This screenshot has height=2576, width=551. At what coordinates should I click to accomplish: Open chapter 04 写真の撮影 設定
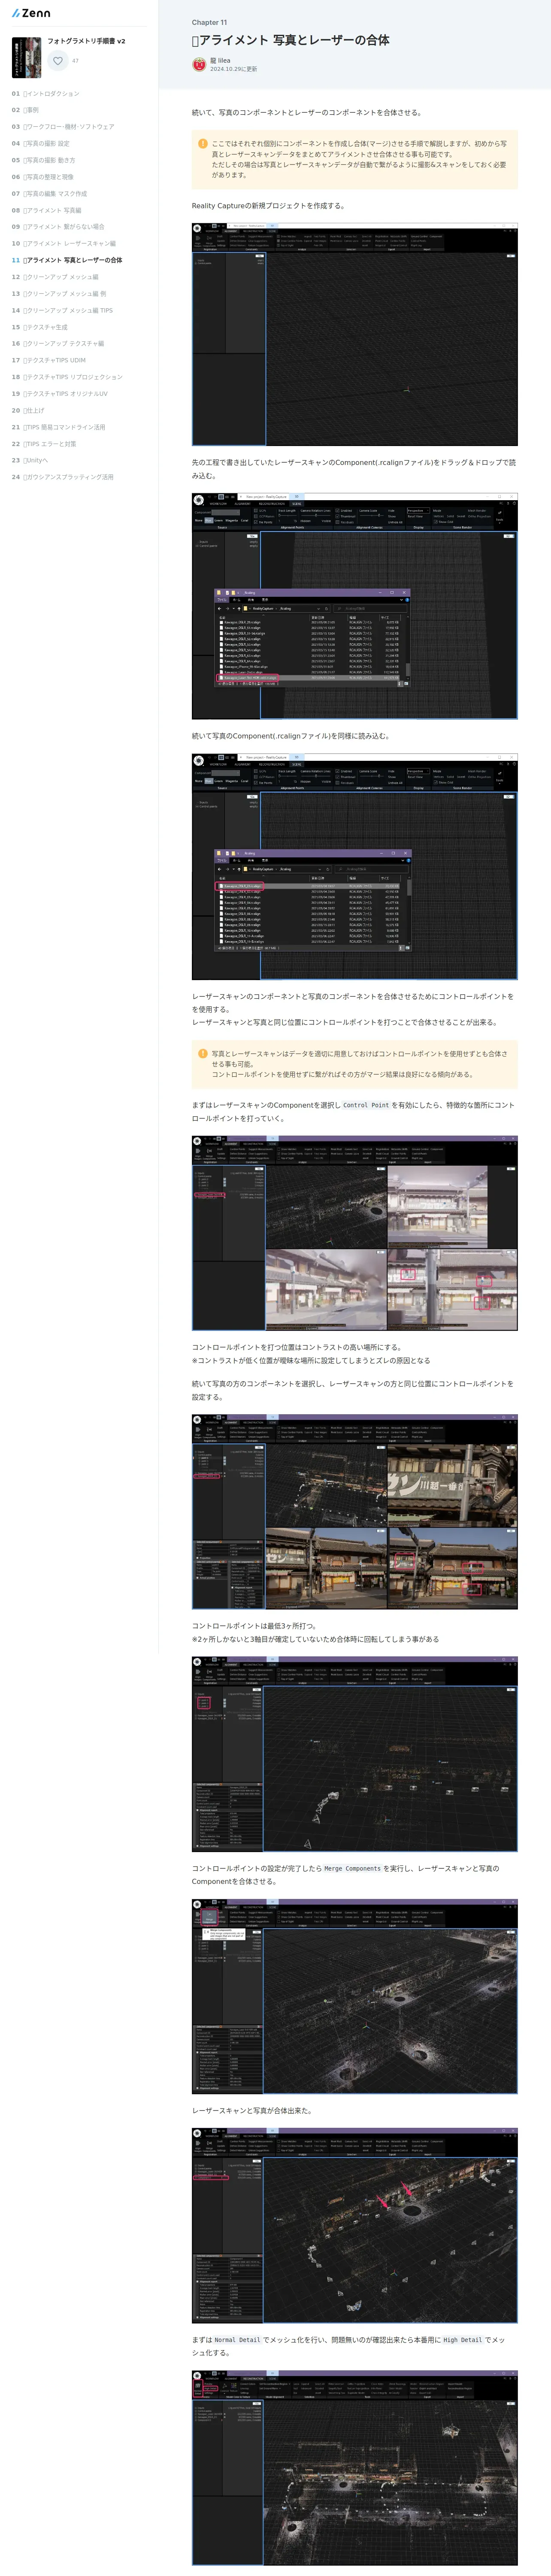(x=41, y=143)
